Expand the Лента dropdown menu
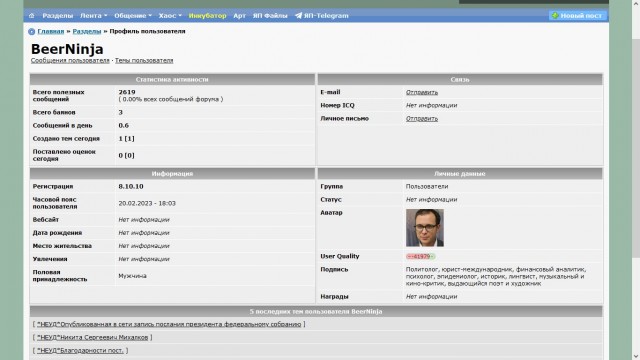Viewport: 640px width, 360px height. (93, 16)
